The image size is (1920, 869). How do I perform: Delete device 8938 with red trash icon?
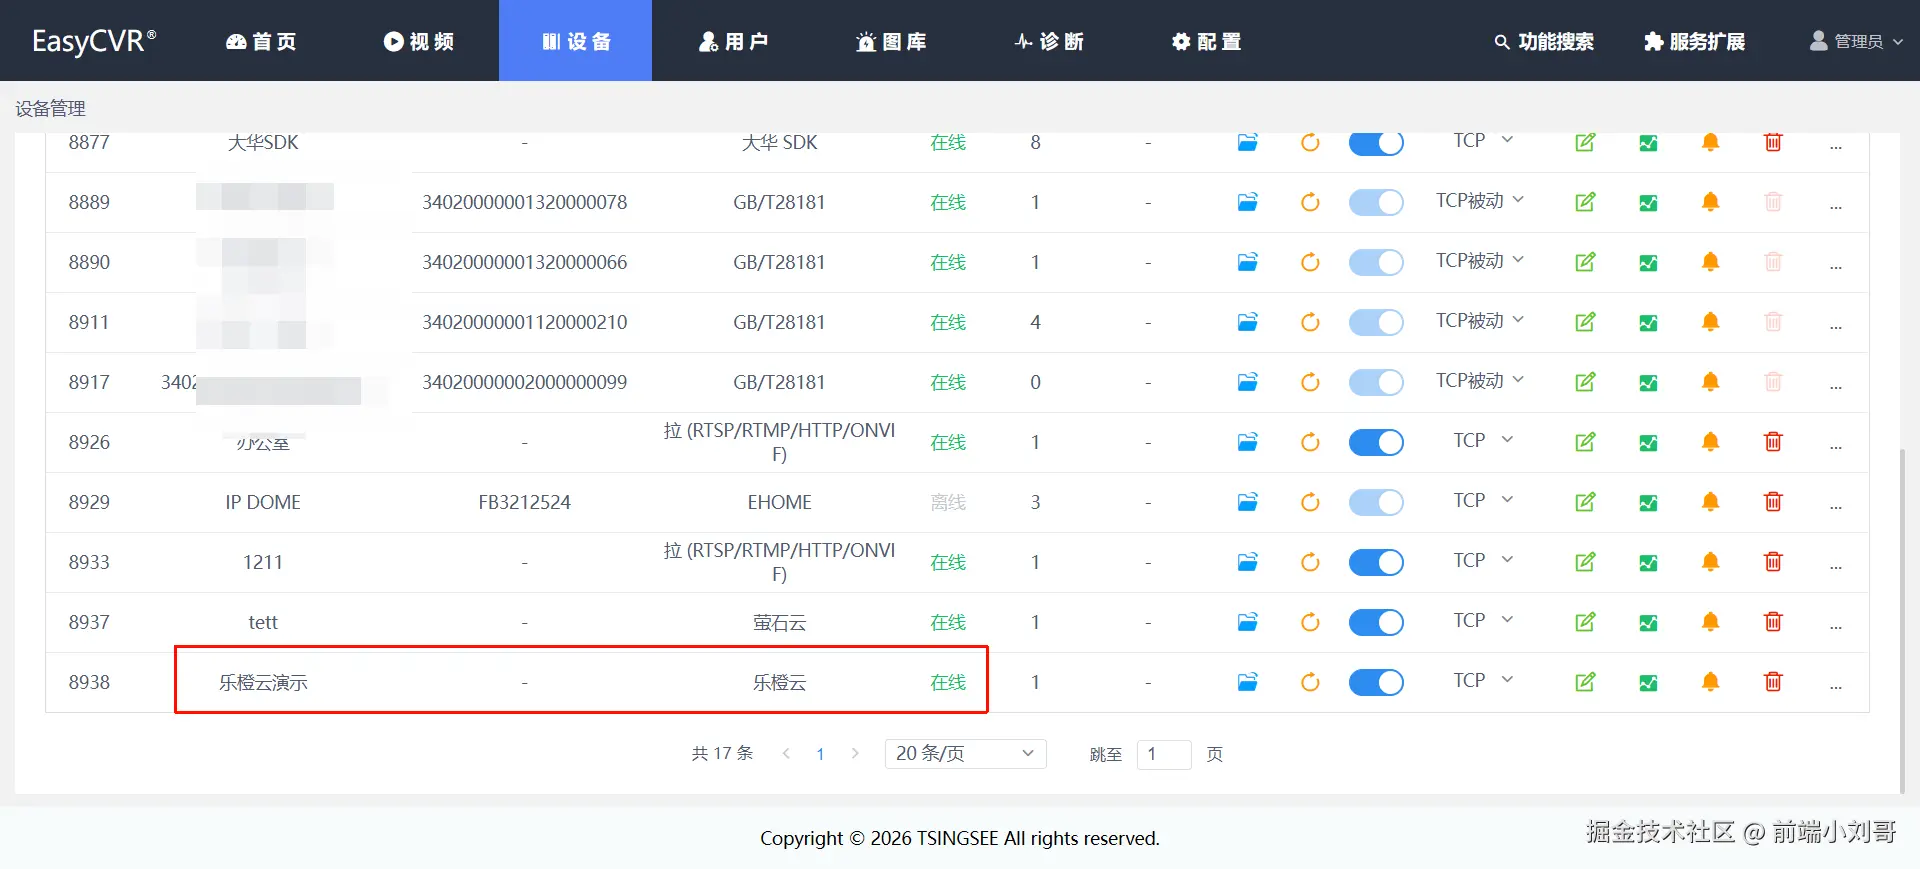click(x=1773, y=682)
